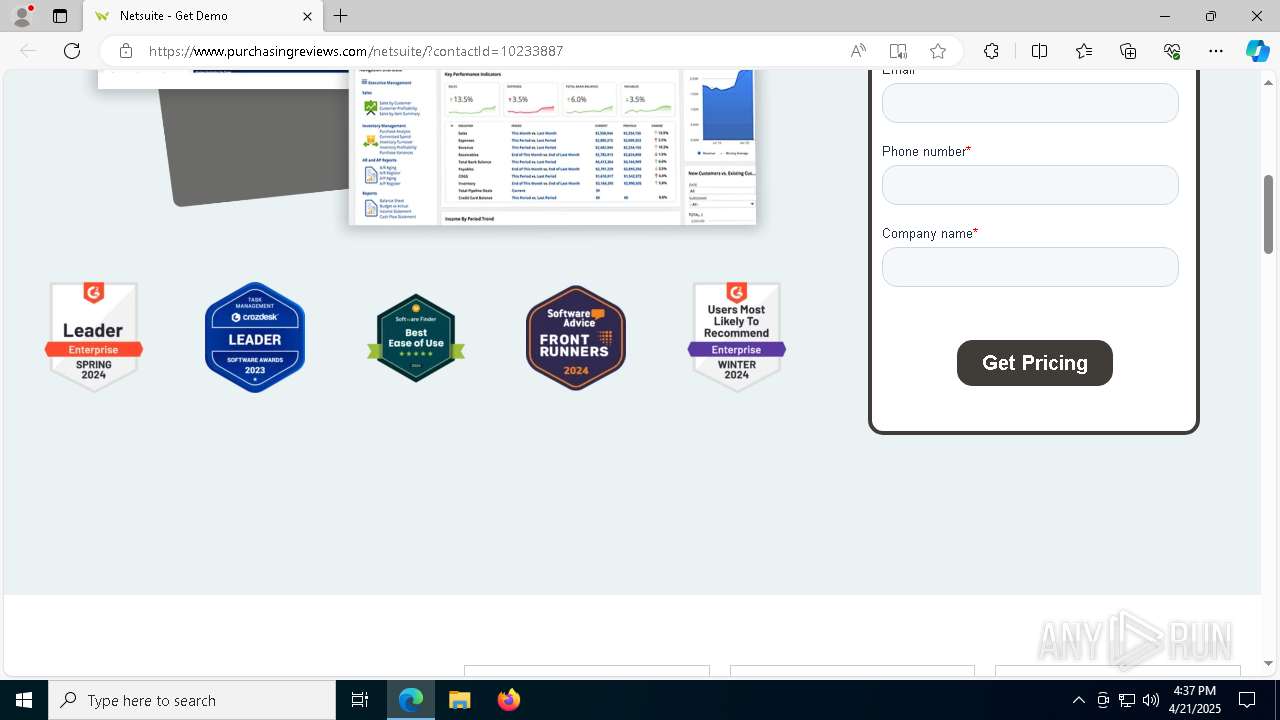Open the tab actions menu
Viewport: 1280px width, 720px height.
click(60, 16)
